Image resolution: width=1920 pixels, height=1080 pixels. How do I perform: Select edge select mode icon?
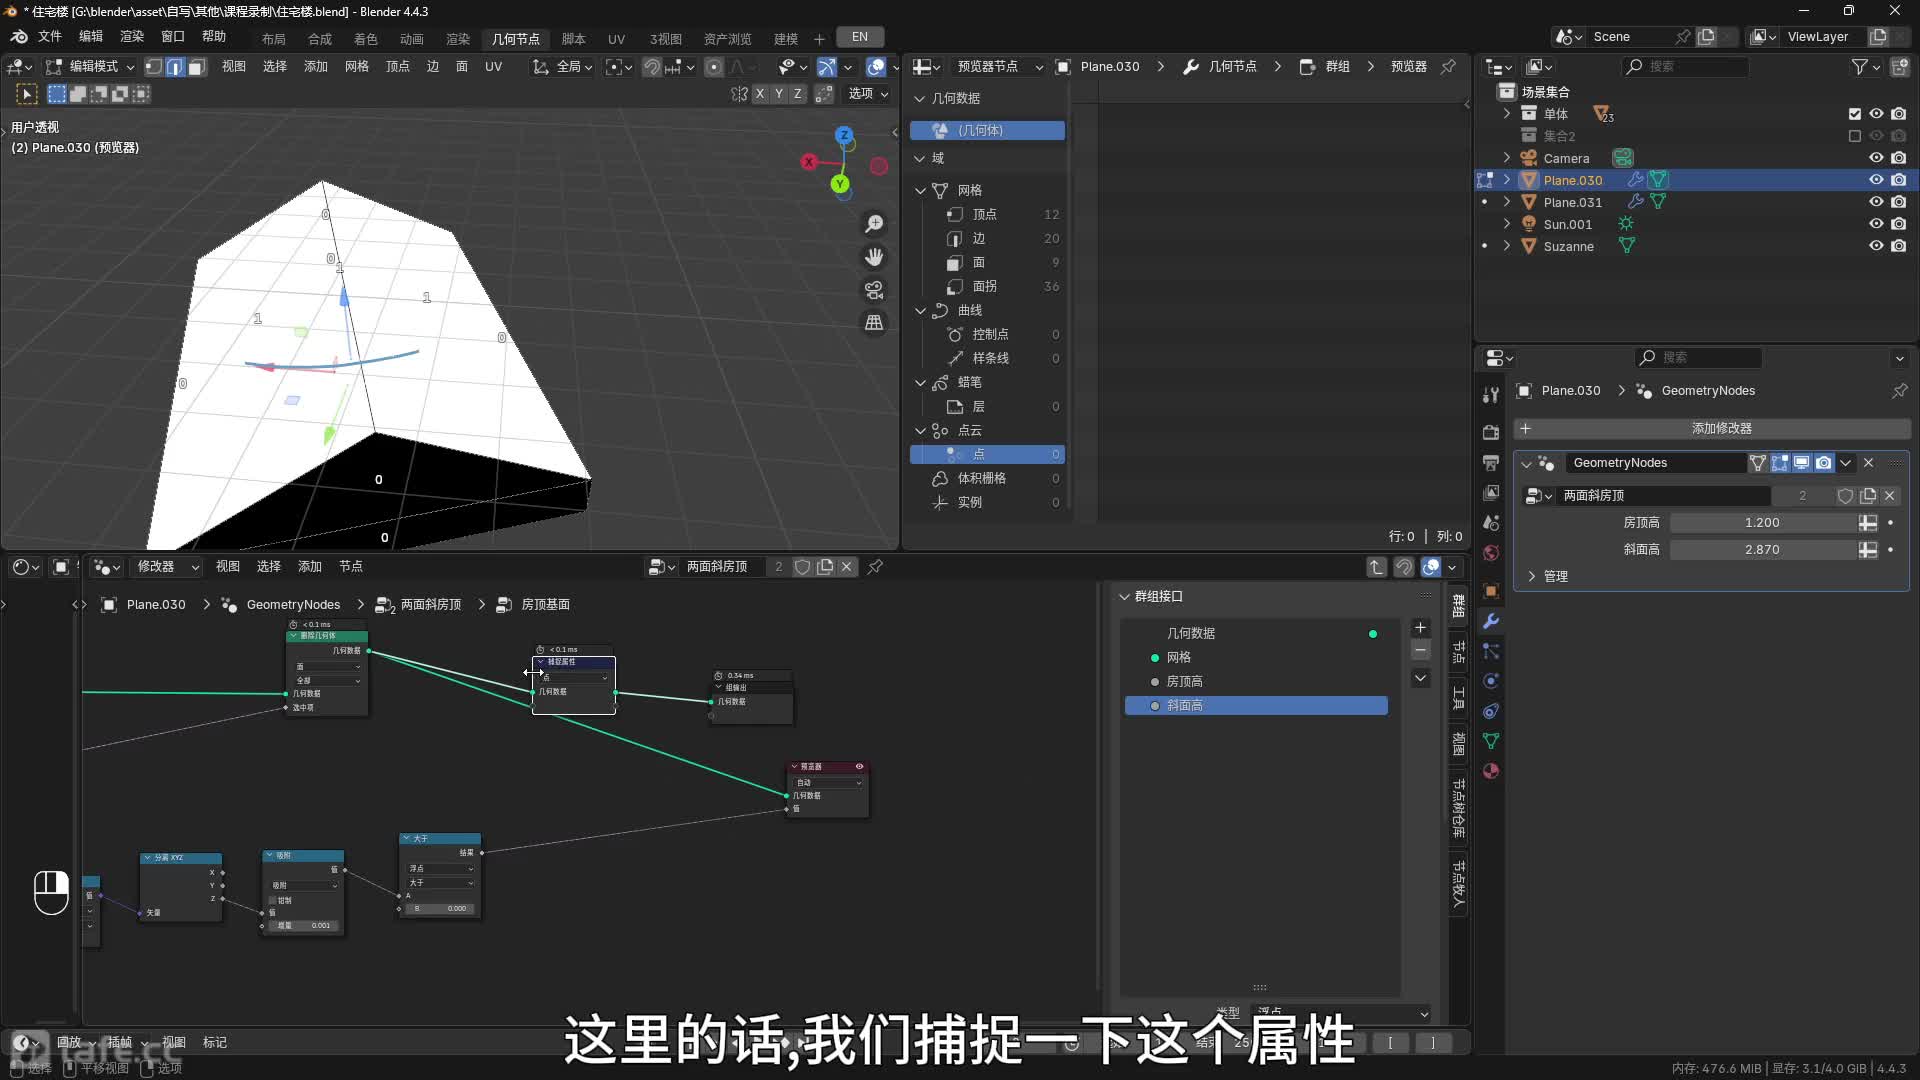[x=175, y=67]
